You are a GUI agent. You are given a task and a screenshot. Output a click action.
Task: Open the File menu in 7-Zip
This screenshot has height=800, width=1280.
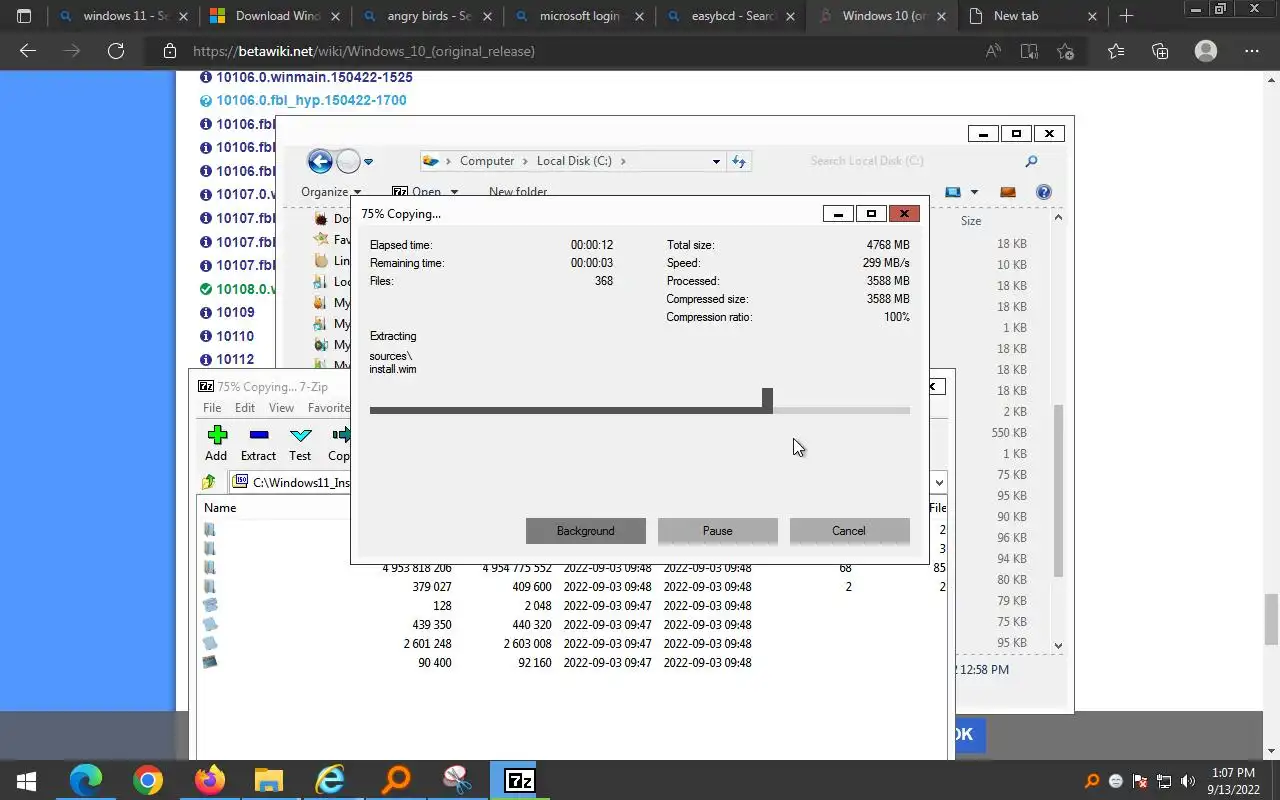[x=212, y=408]
